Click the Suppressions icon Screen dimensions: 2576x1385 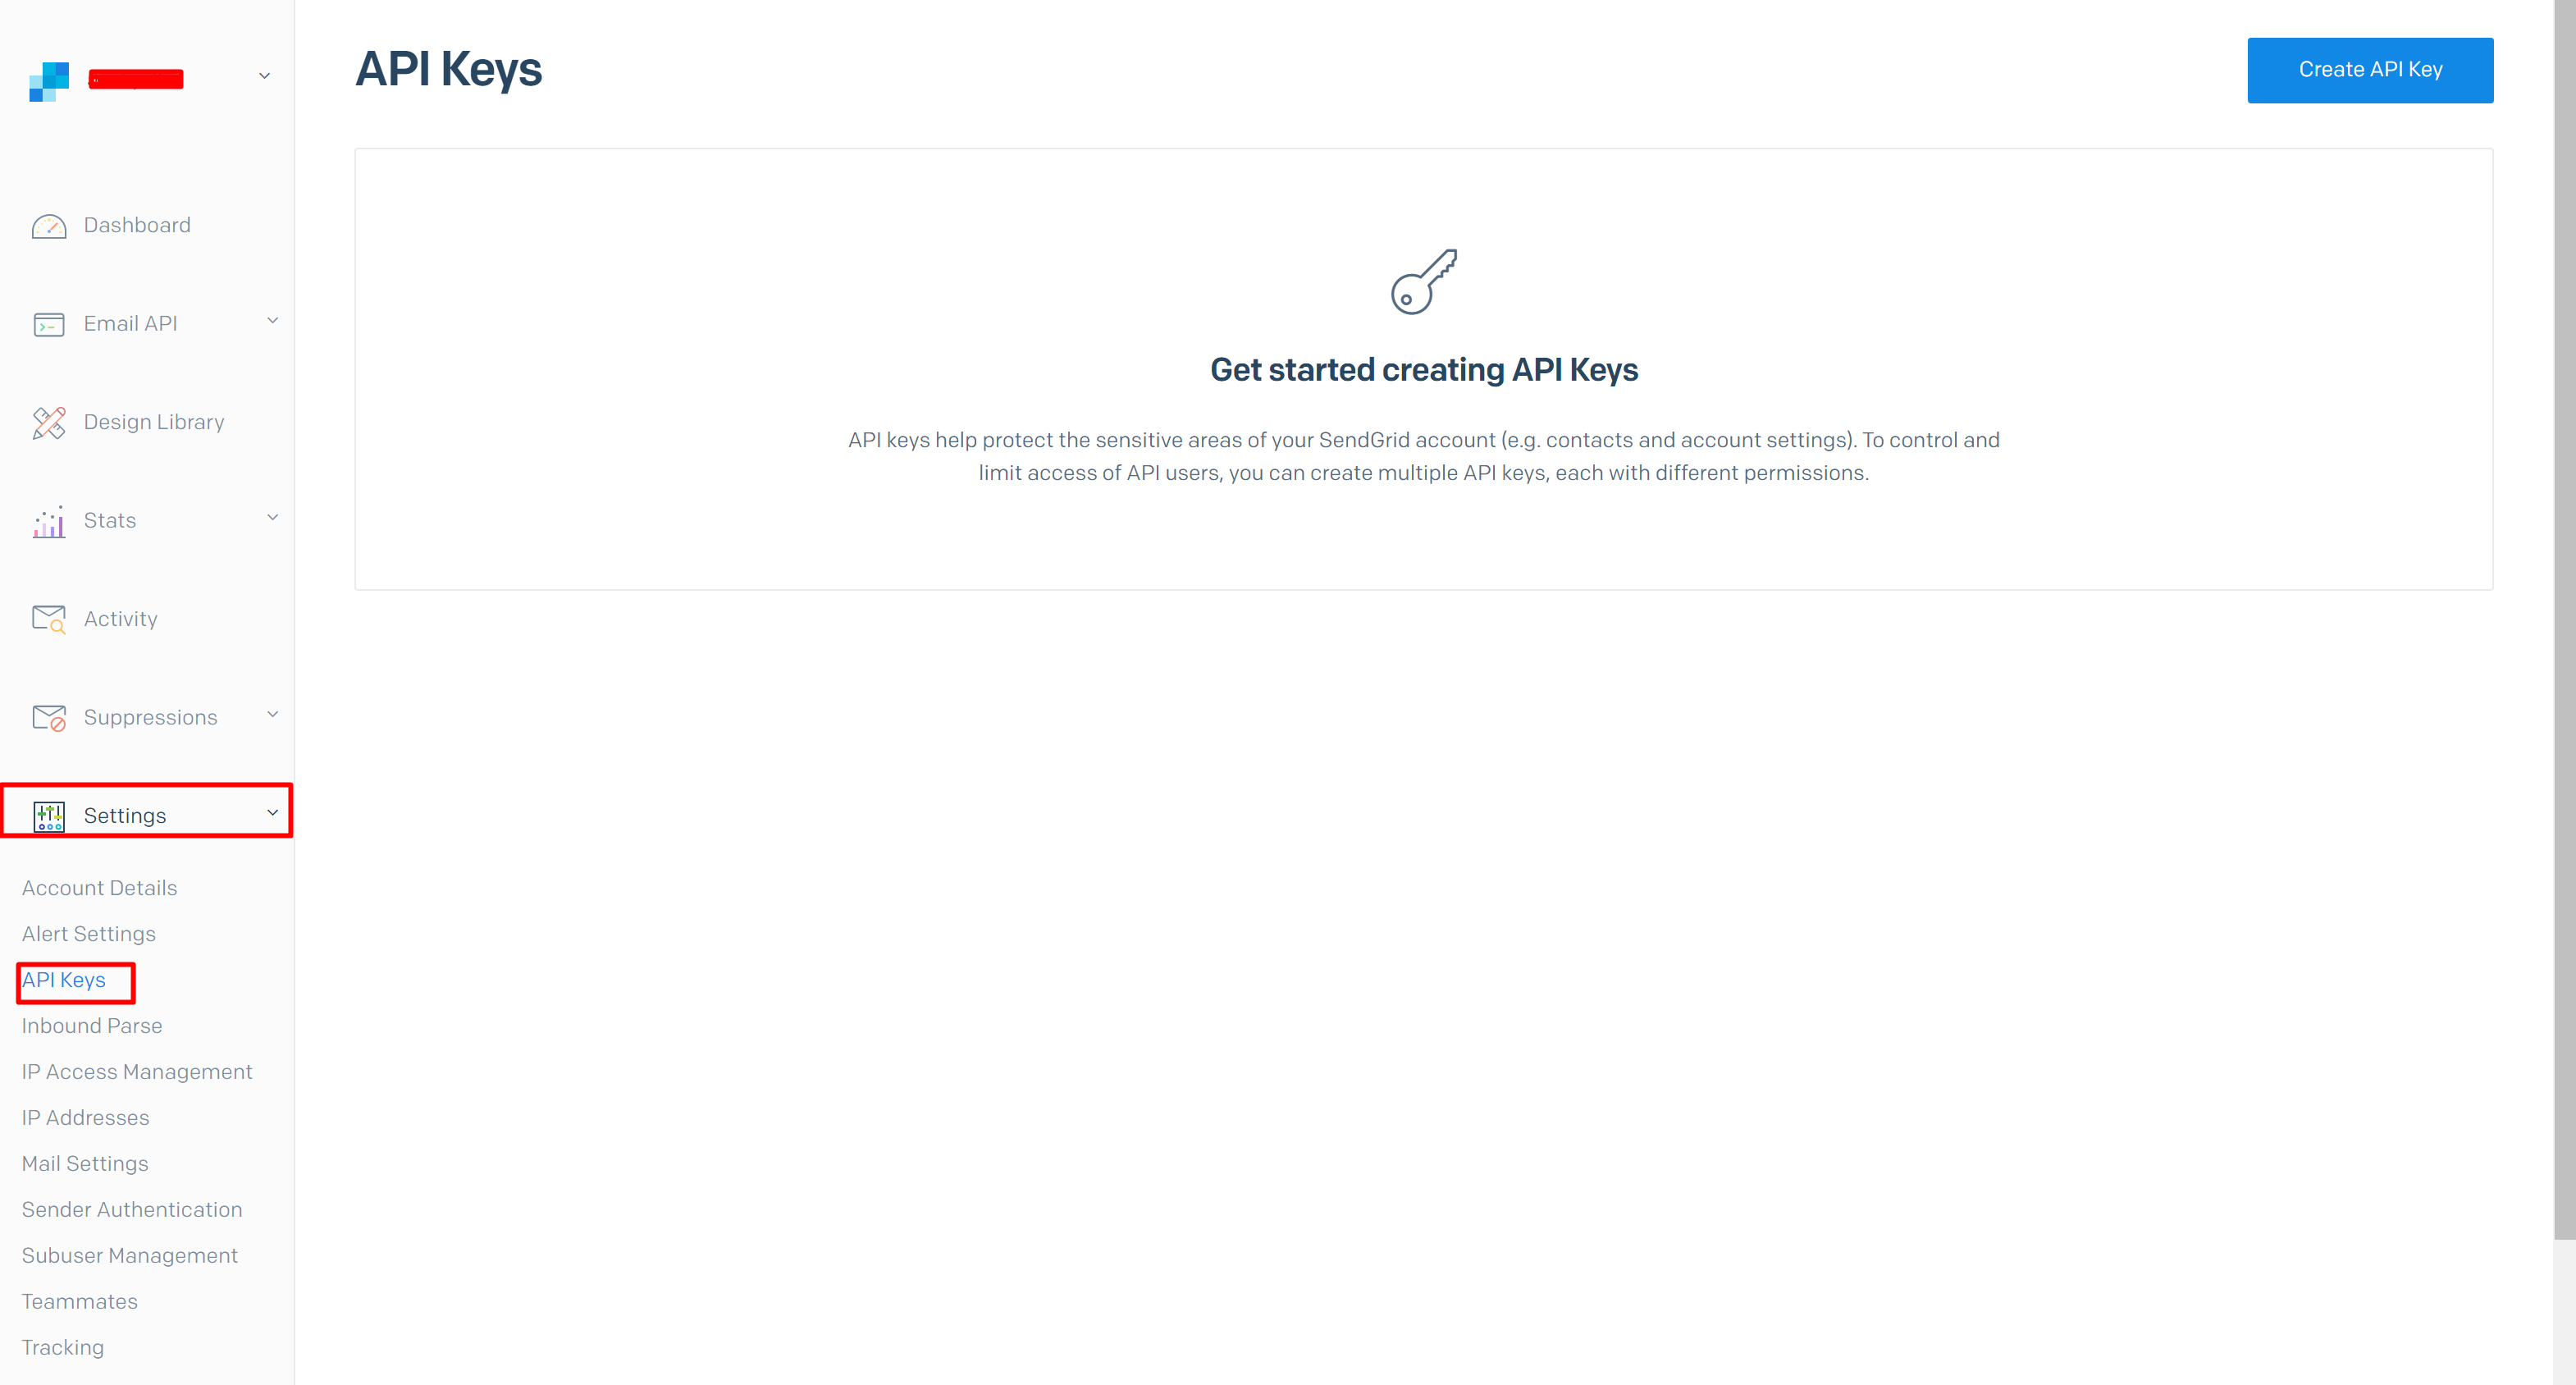pyautogui.click(x=49, y=716)
